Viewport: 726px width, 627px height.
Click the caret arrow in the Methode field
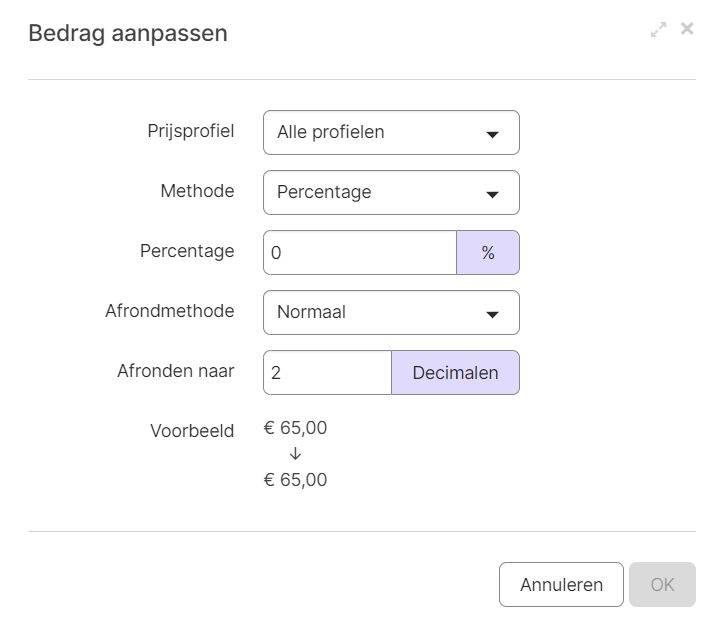(x=492, y=194)
